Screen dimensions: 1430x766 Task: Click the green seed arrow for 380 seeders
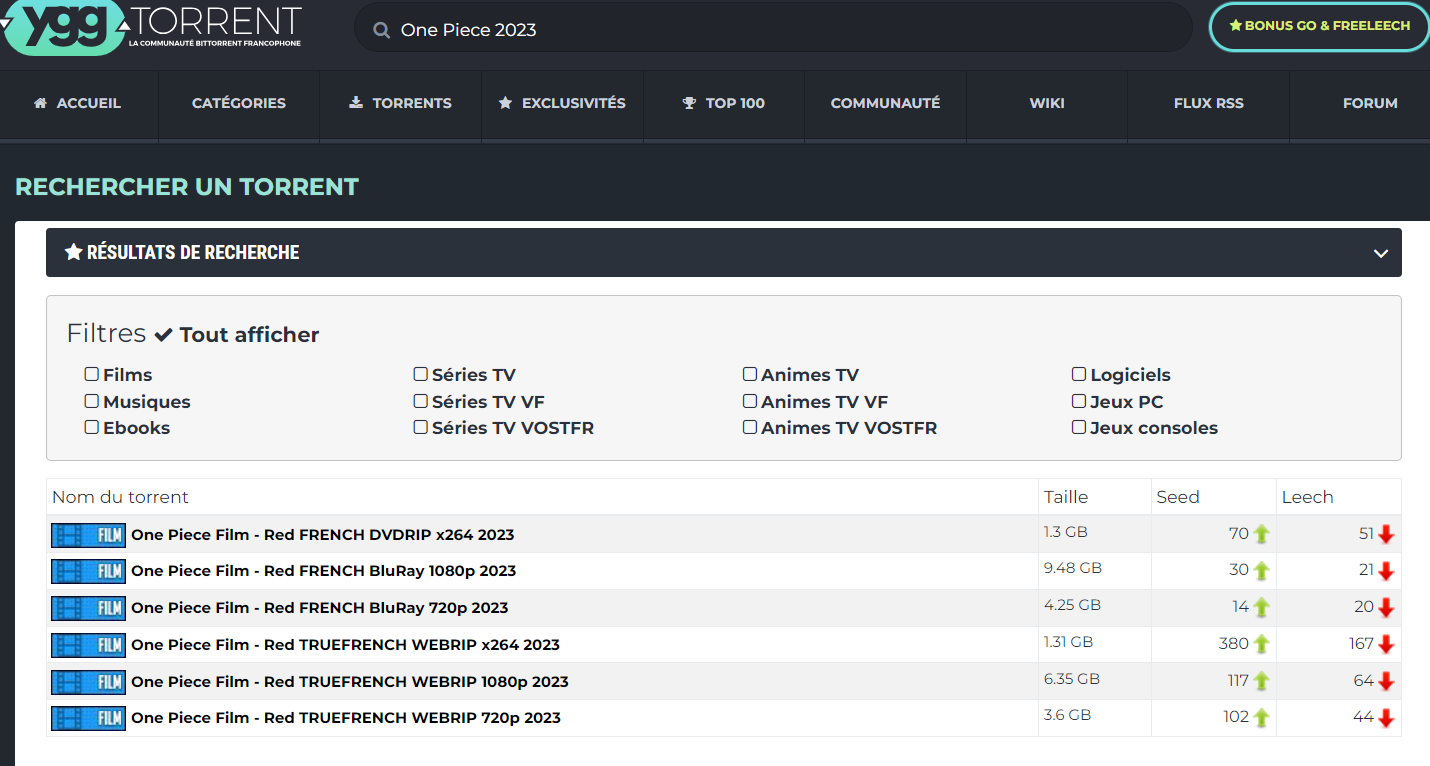coord(1261,645)
